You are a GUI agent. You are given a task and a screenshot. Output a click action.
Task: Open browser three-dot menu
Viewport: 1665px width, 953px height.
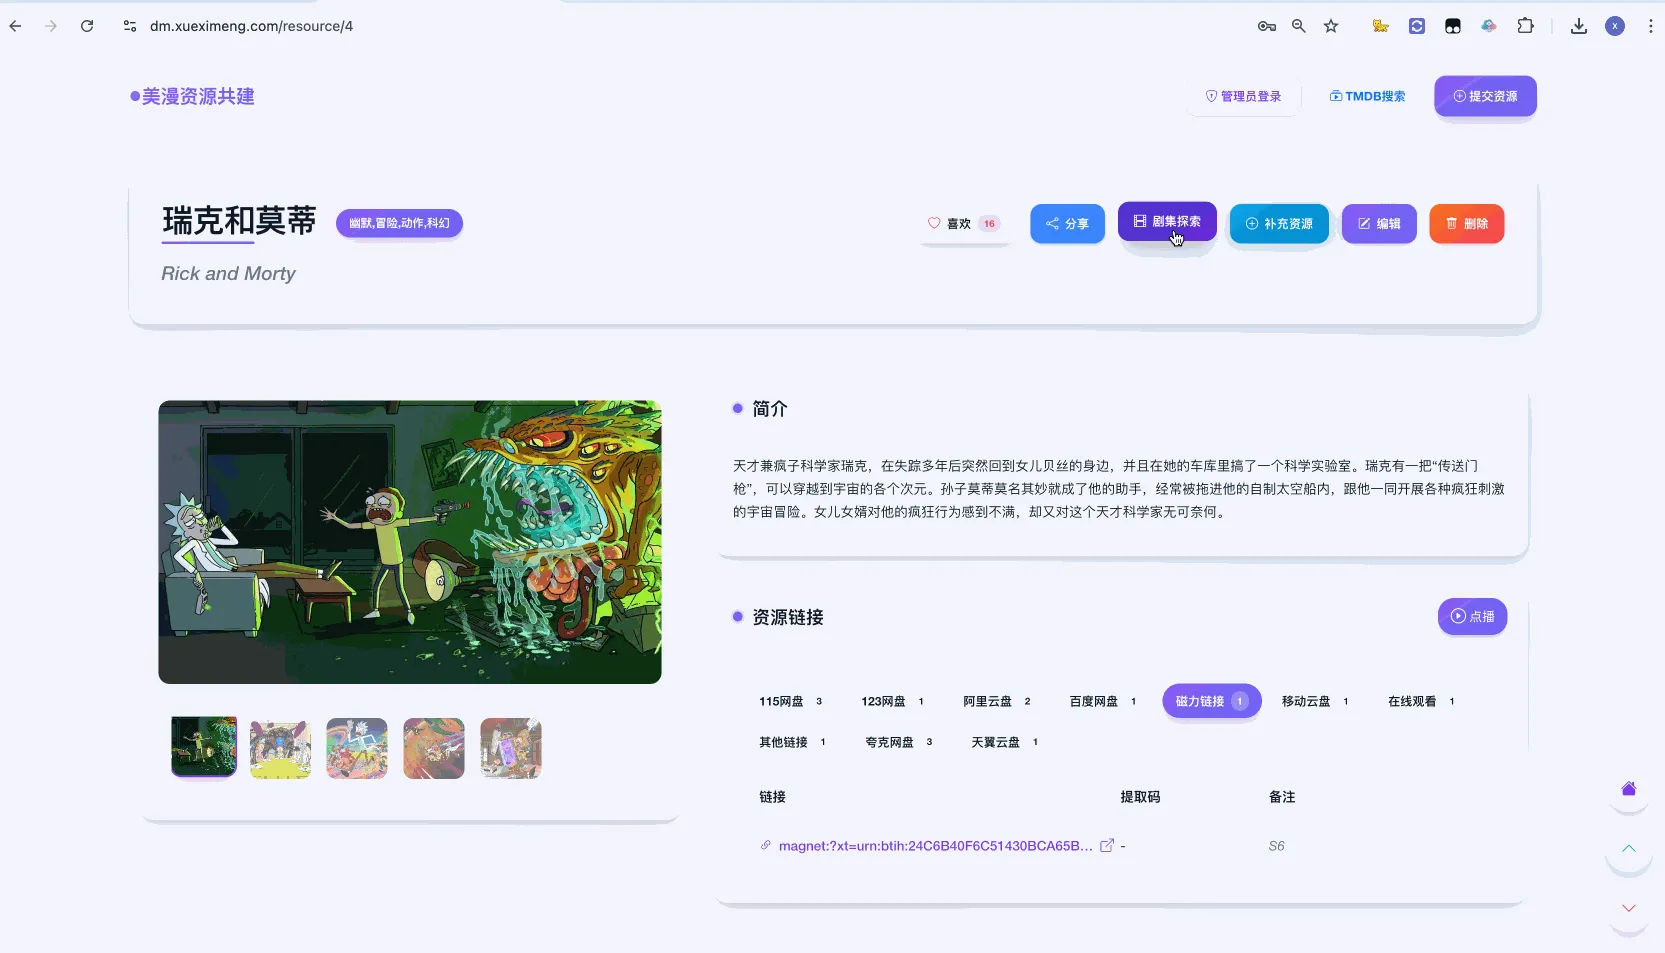(x=1650, y=26)
